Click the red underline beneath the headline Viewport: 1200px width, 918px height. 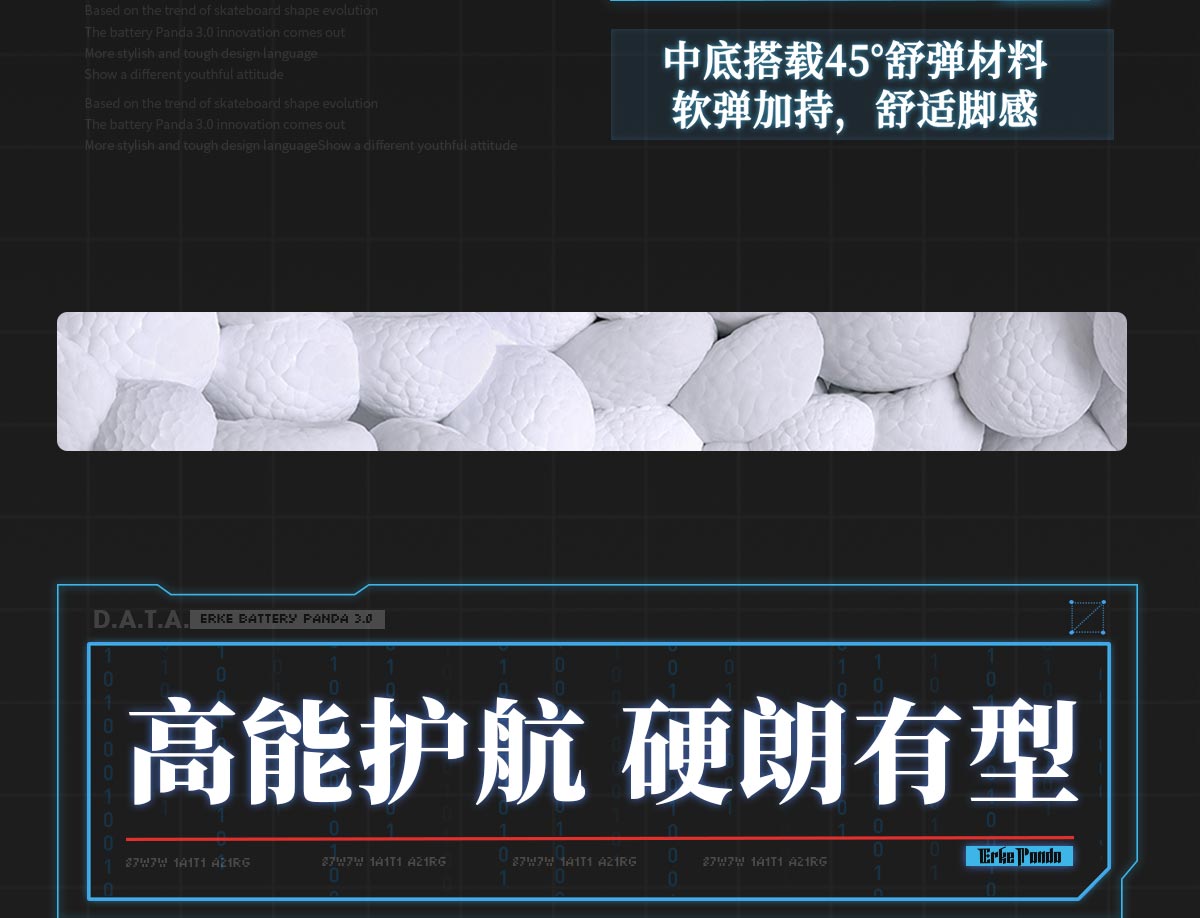coord(600,838)
